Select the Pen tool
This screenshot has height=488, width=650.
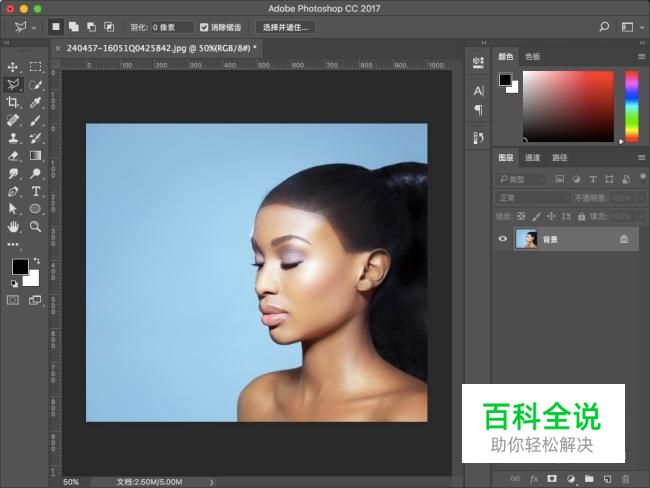(x=13, y=191)
